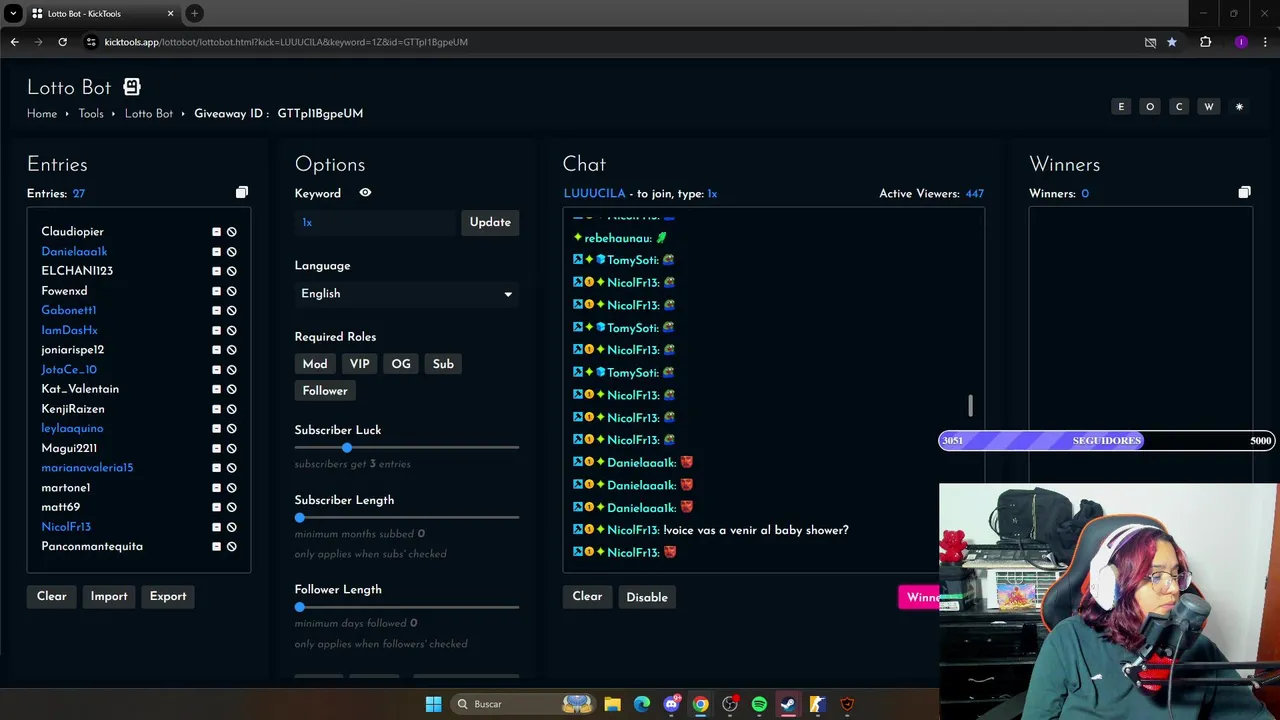Viewport: 1280px width, 720px height.
Task: Remove KenjiRaizen entry with the minus icon
Action: (x=216, y=409)
